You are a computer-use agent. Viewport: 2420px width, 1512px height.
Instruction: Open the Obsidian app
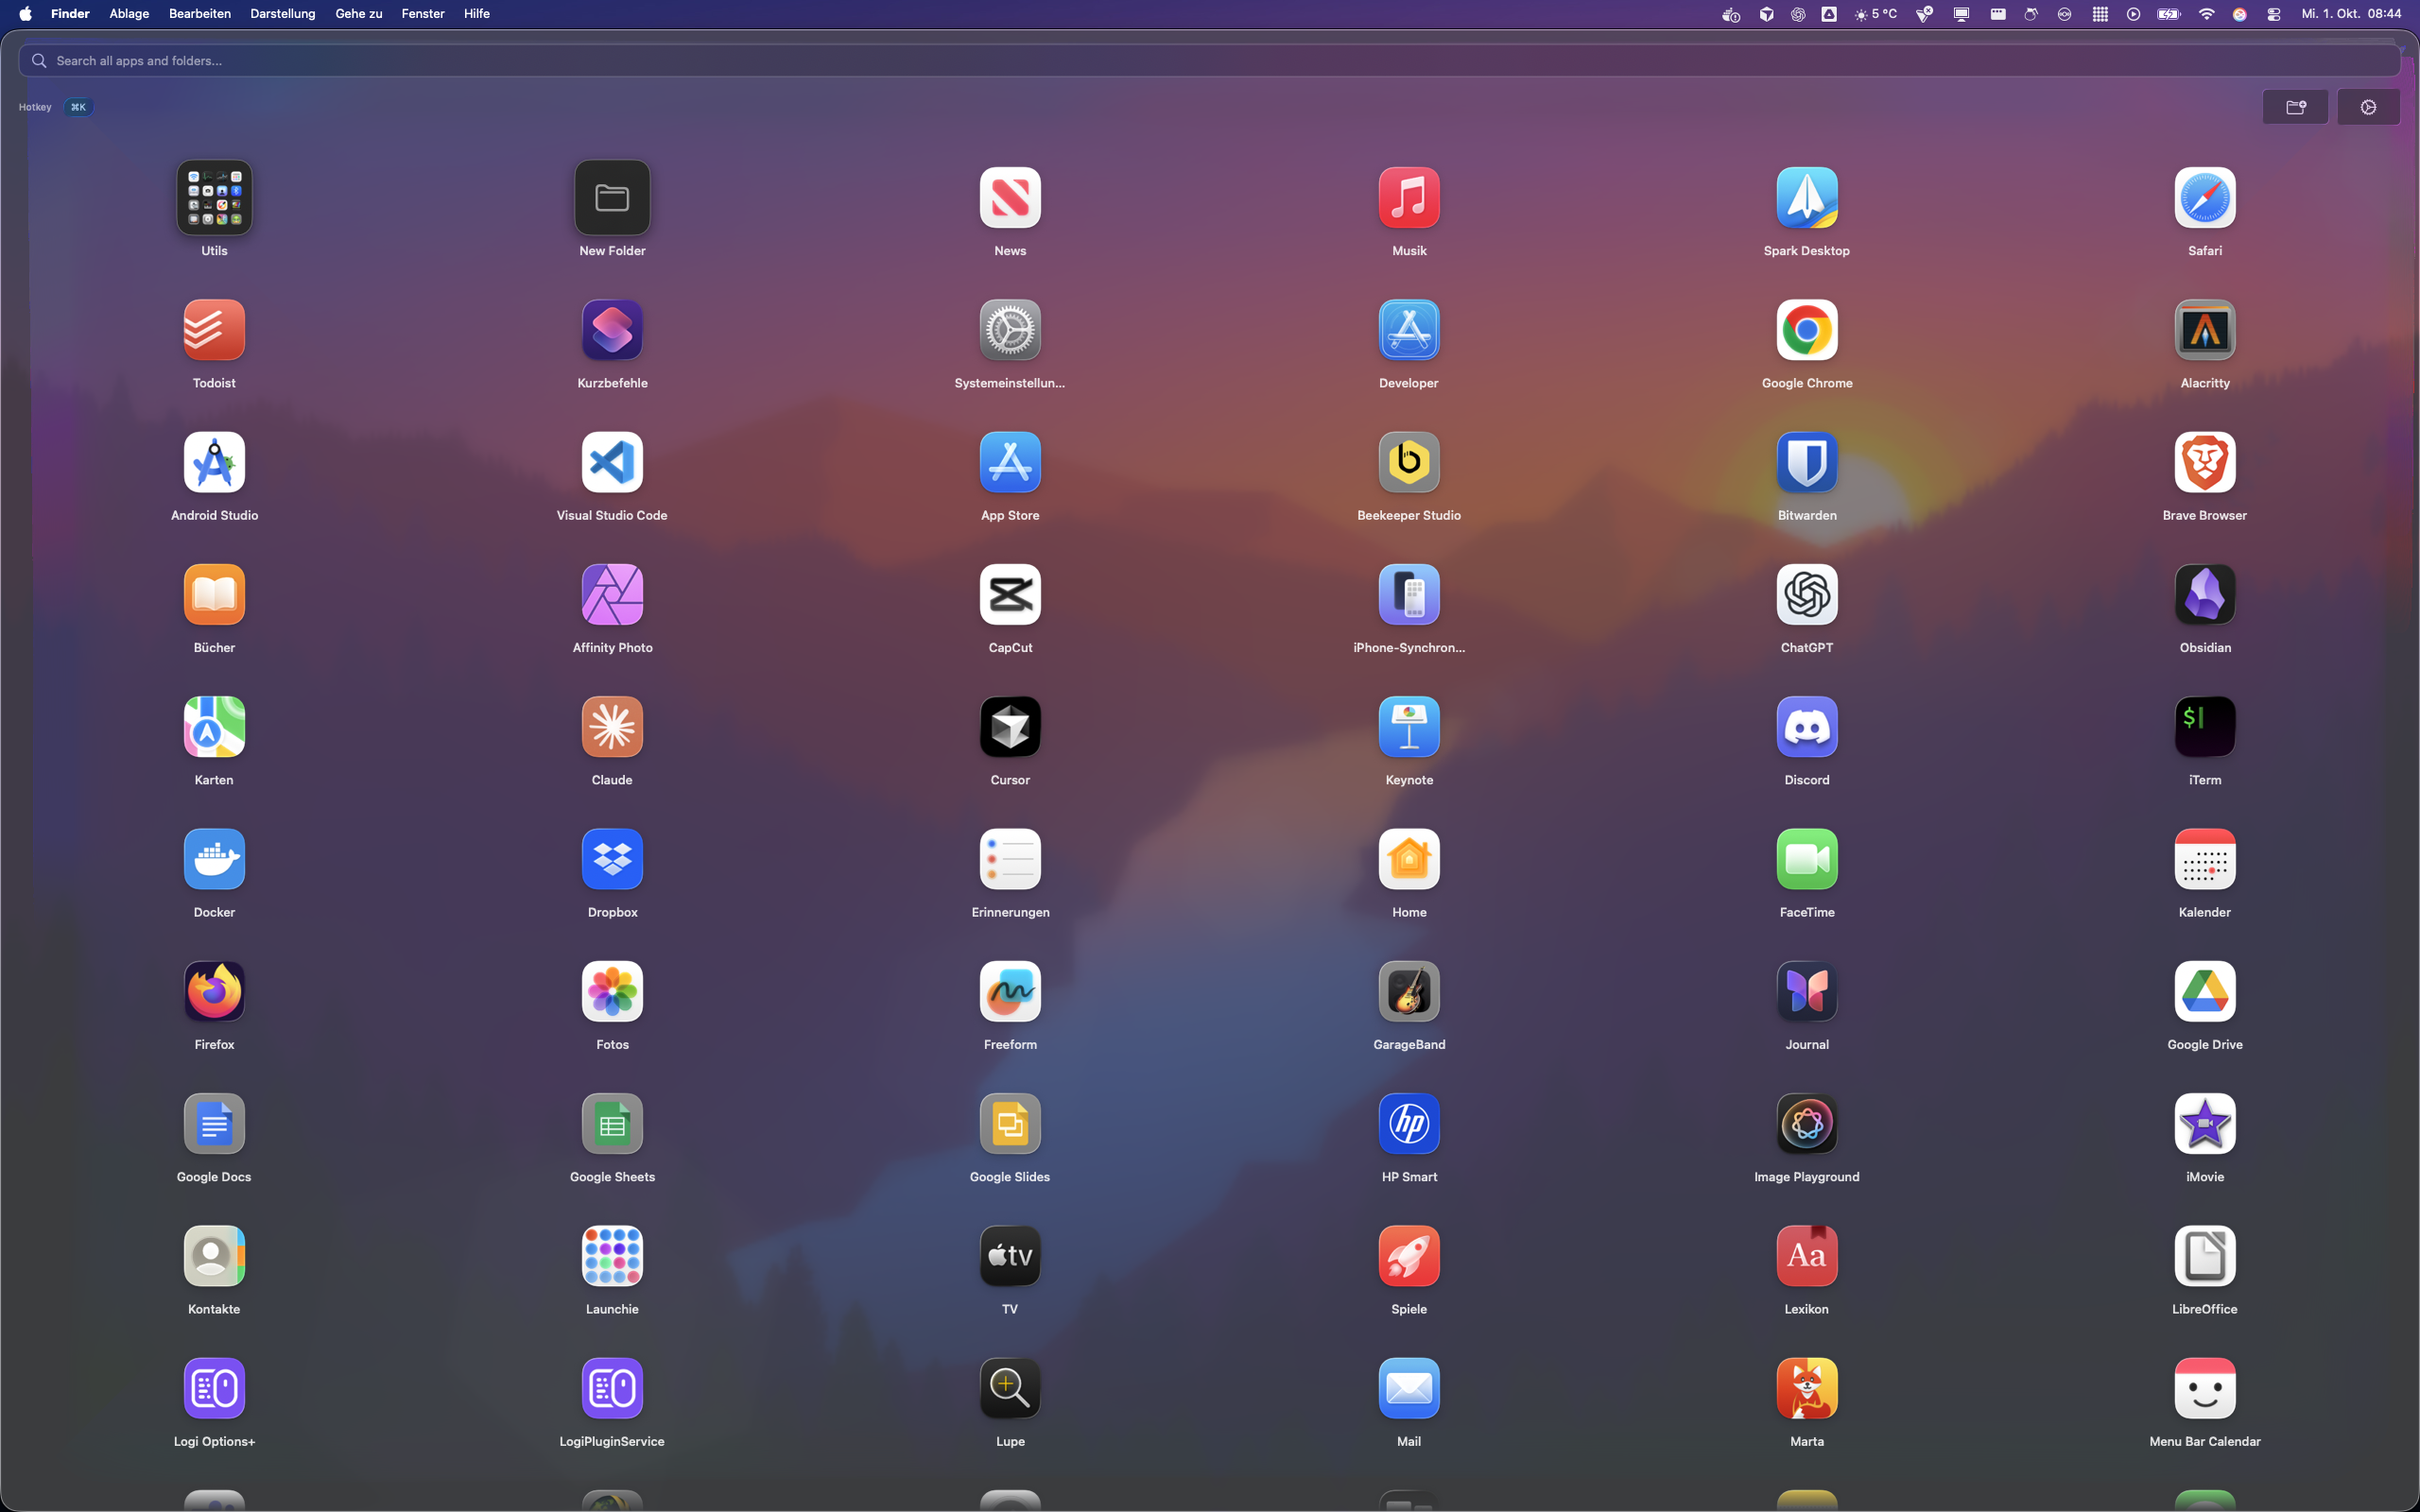[x=2204, y=595]
